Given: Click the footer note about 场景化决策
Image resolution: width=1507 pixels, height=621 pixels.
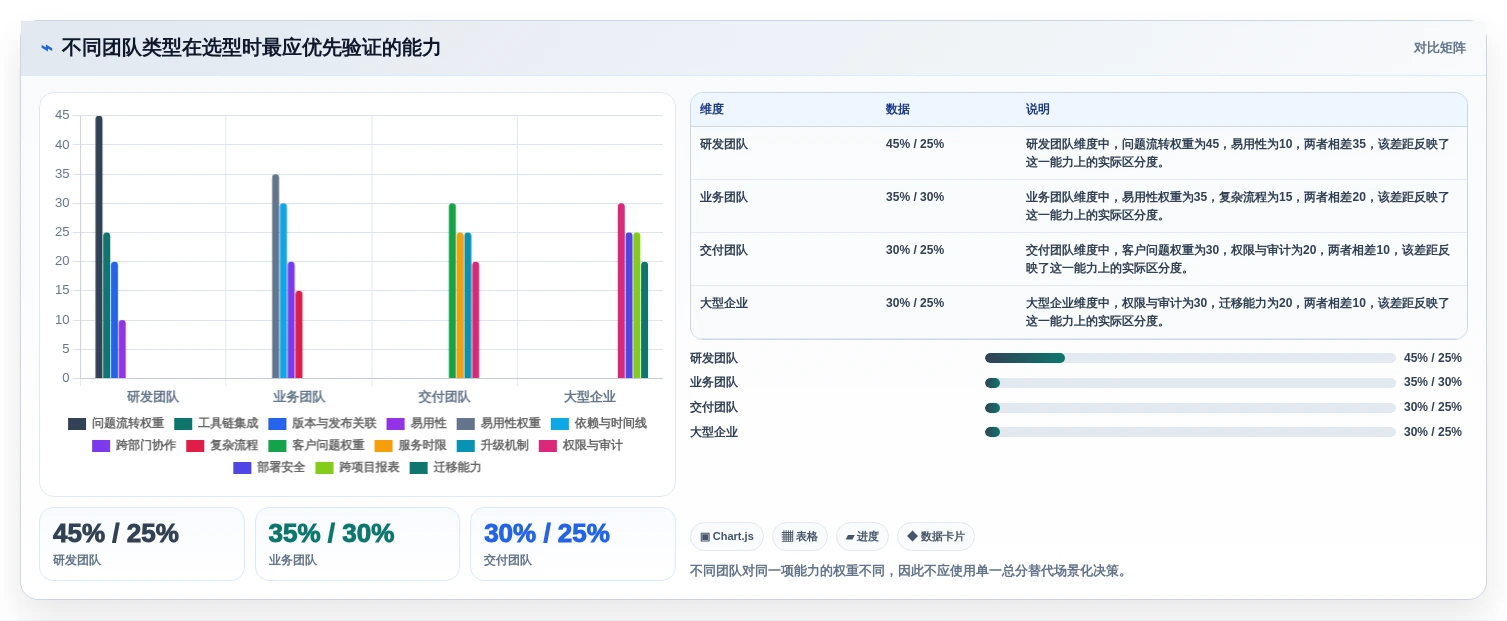Looking at the screenshot, I should point(911,571).
